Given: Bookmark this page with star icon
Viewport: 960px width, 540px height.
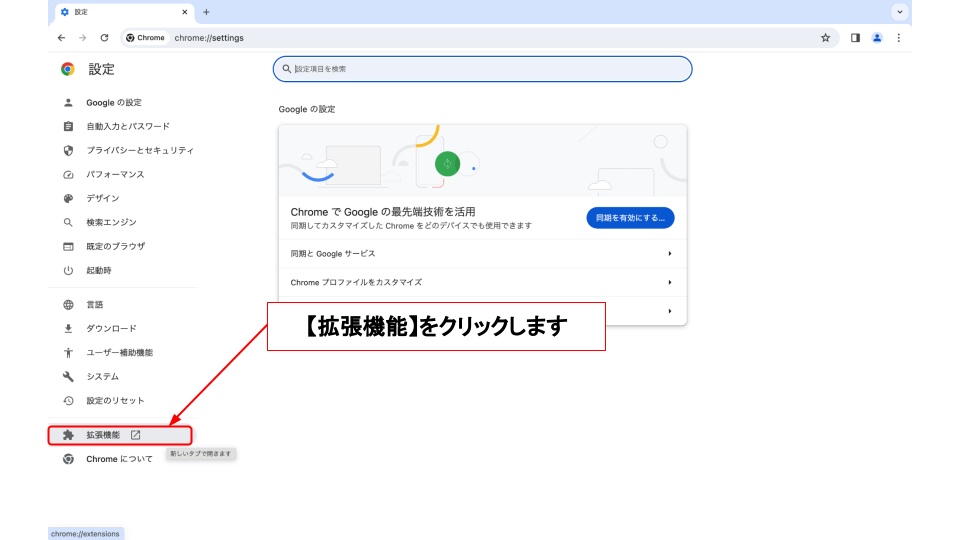Looking at the screenshot, I should [825, 38].
